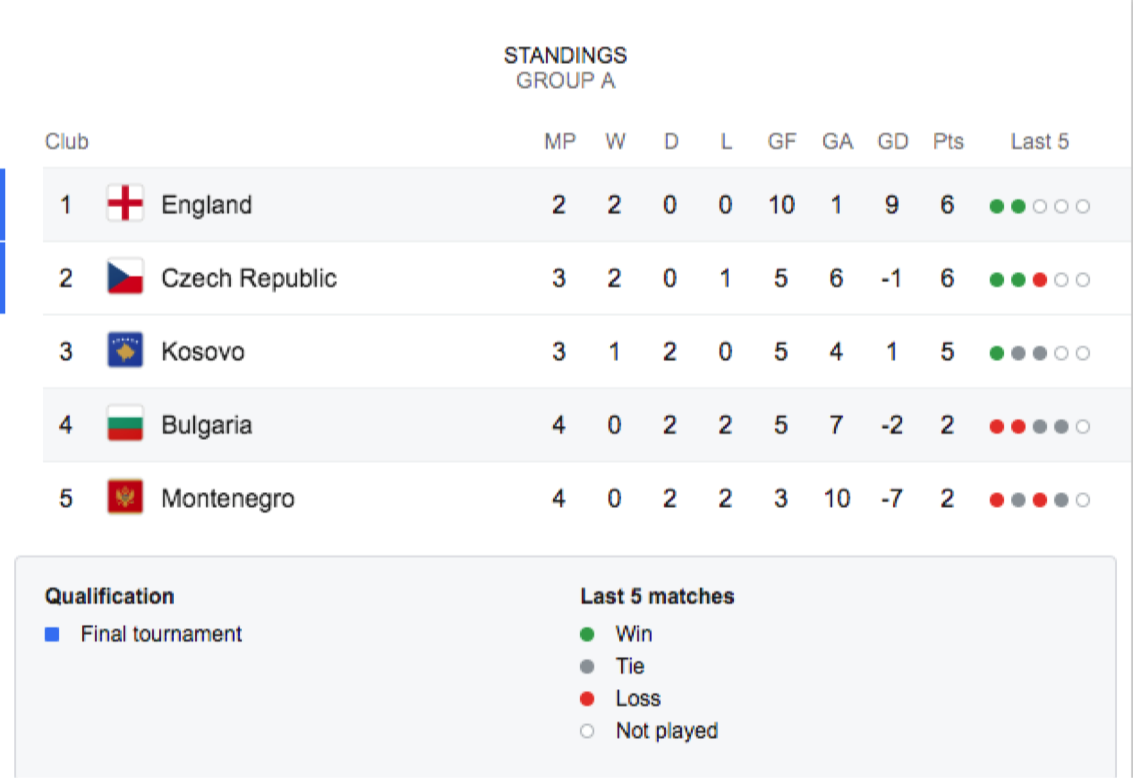Click the England flag icon
This screenshot has height=778, width=1133.
(x=125, y=203)
